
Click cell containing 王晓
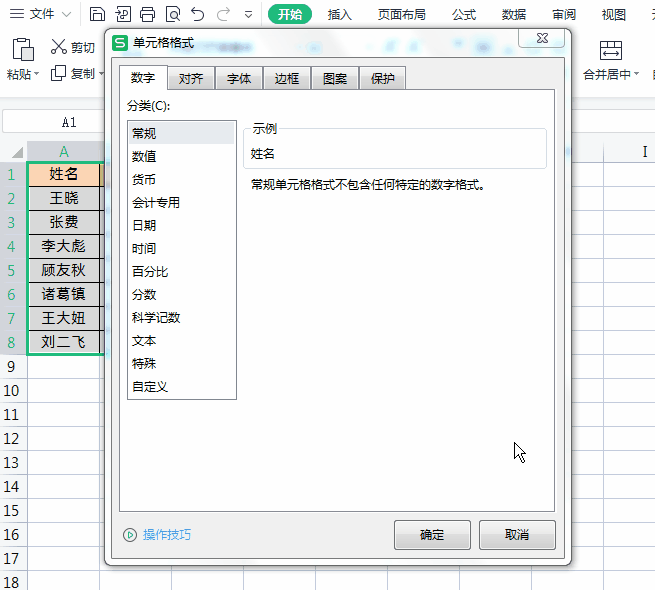coord(63,198)
